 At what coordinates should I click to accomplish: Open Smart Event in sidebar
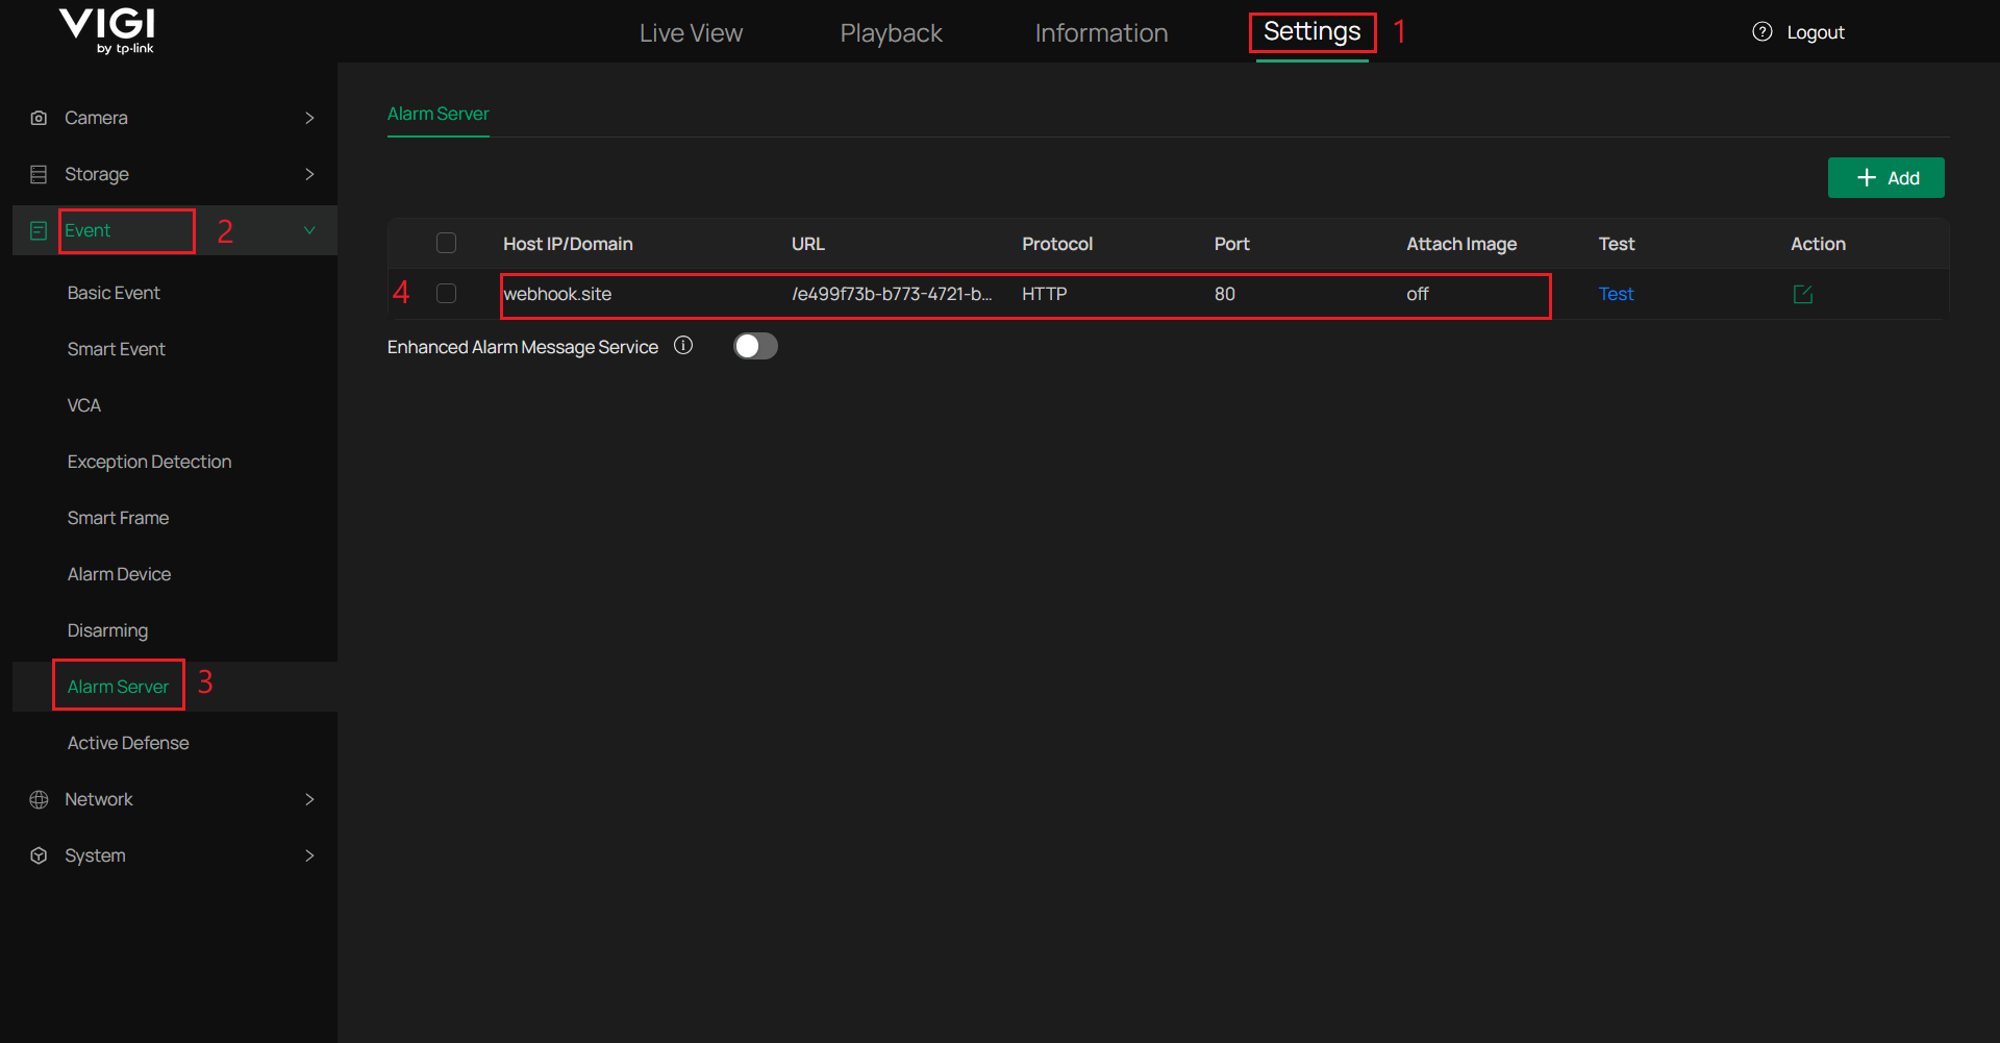[x=116, y=349]
